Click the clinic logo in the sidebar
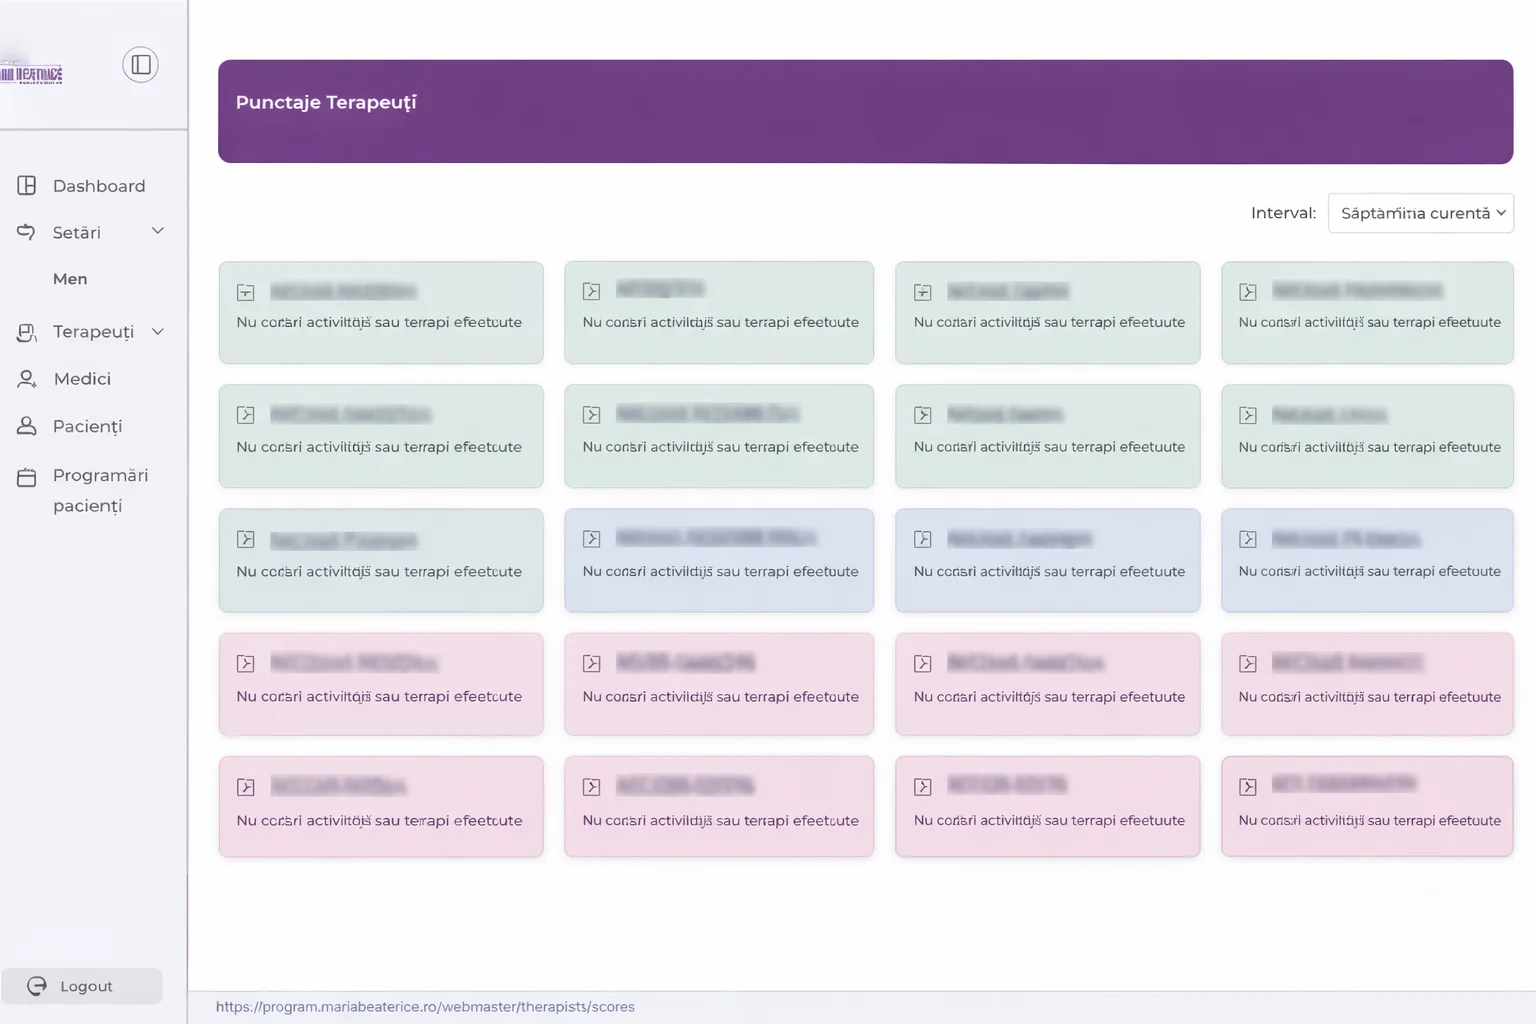1536x1024 pixels. 32,73
